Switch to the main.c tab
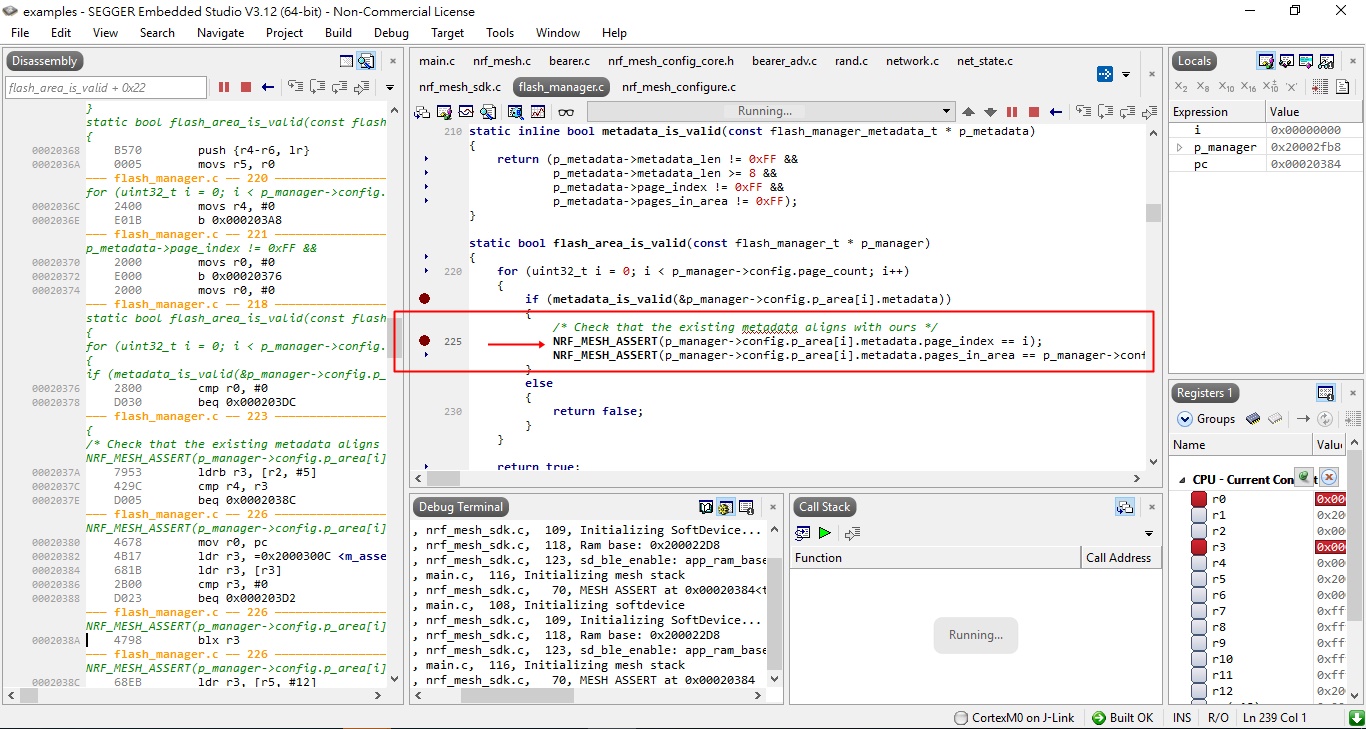The image size is (1366, 729). pos(437,61)
